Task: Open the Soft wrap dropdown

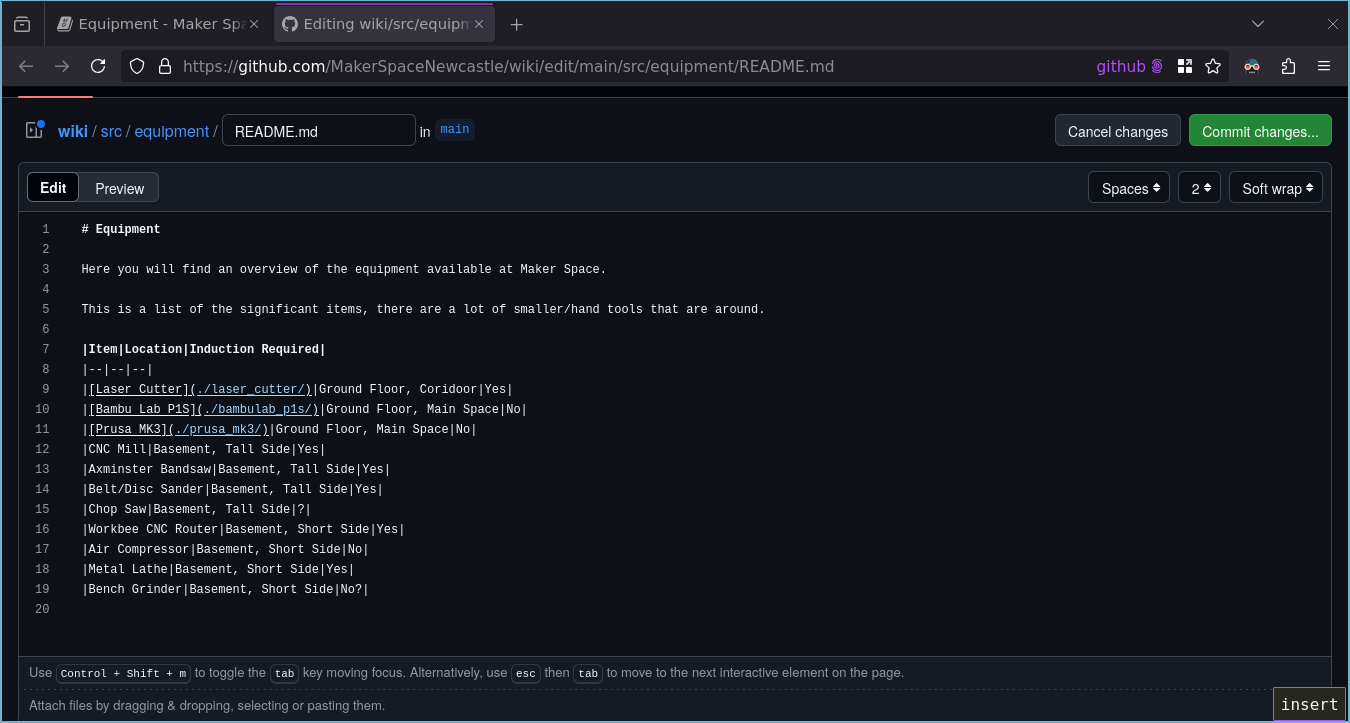Action: 1276,187
